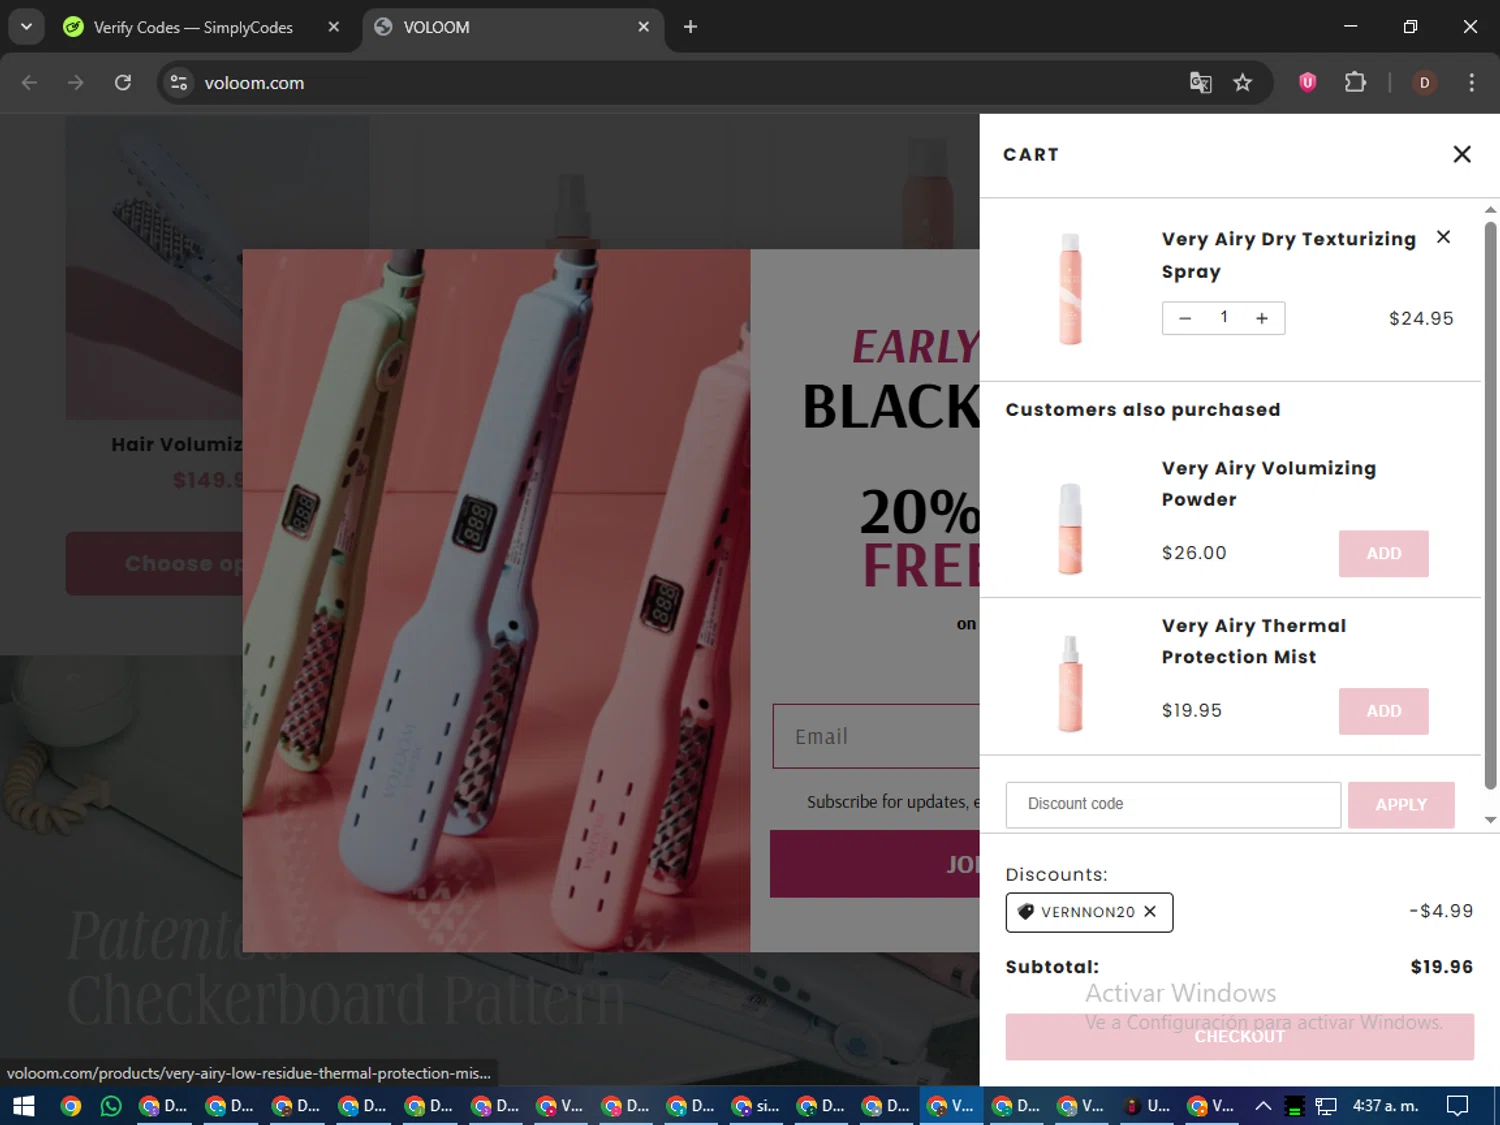Show hidden system tray icons
Screen dimensions: 1500x1125
(x=1263, y=1106)
